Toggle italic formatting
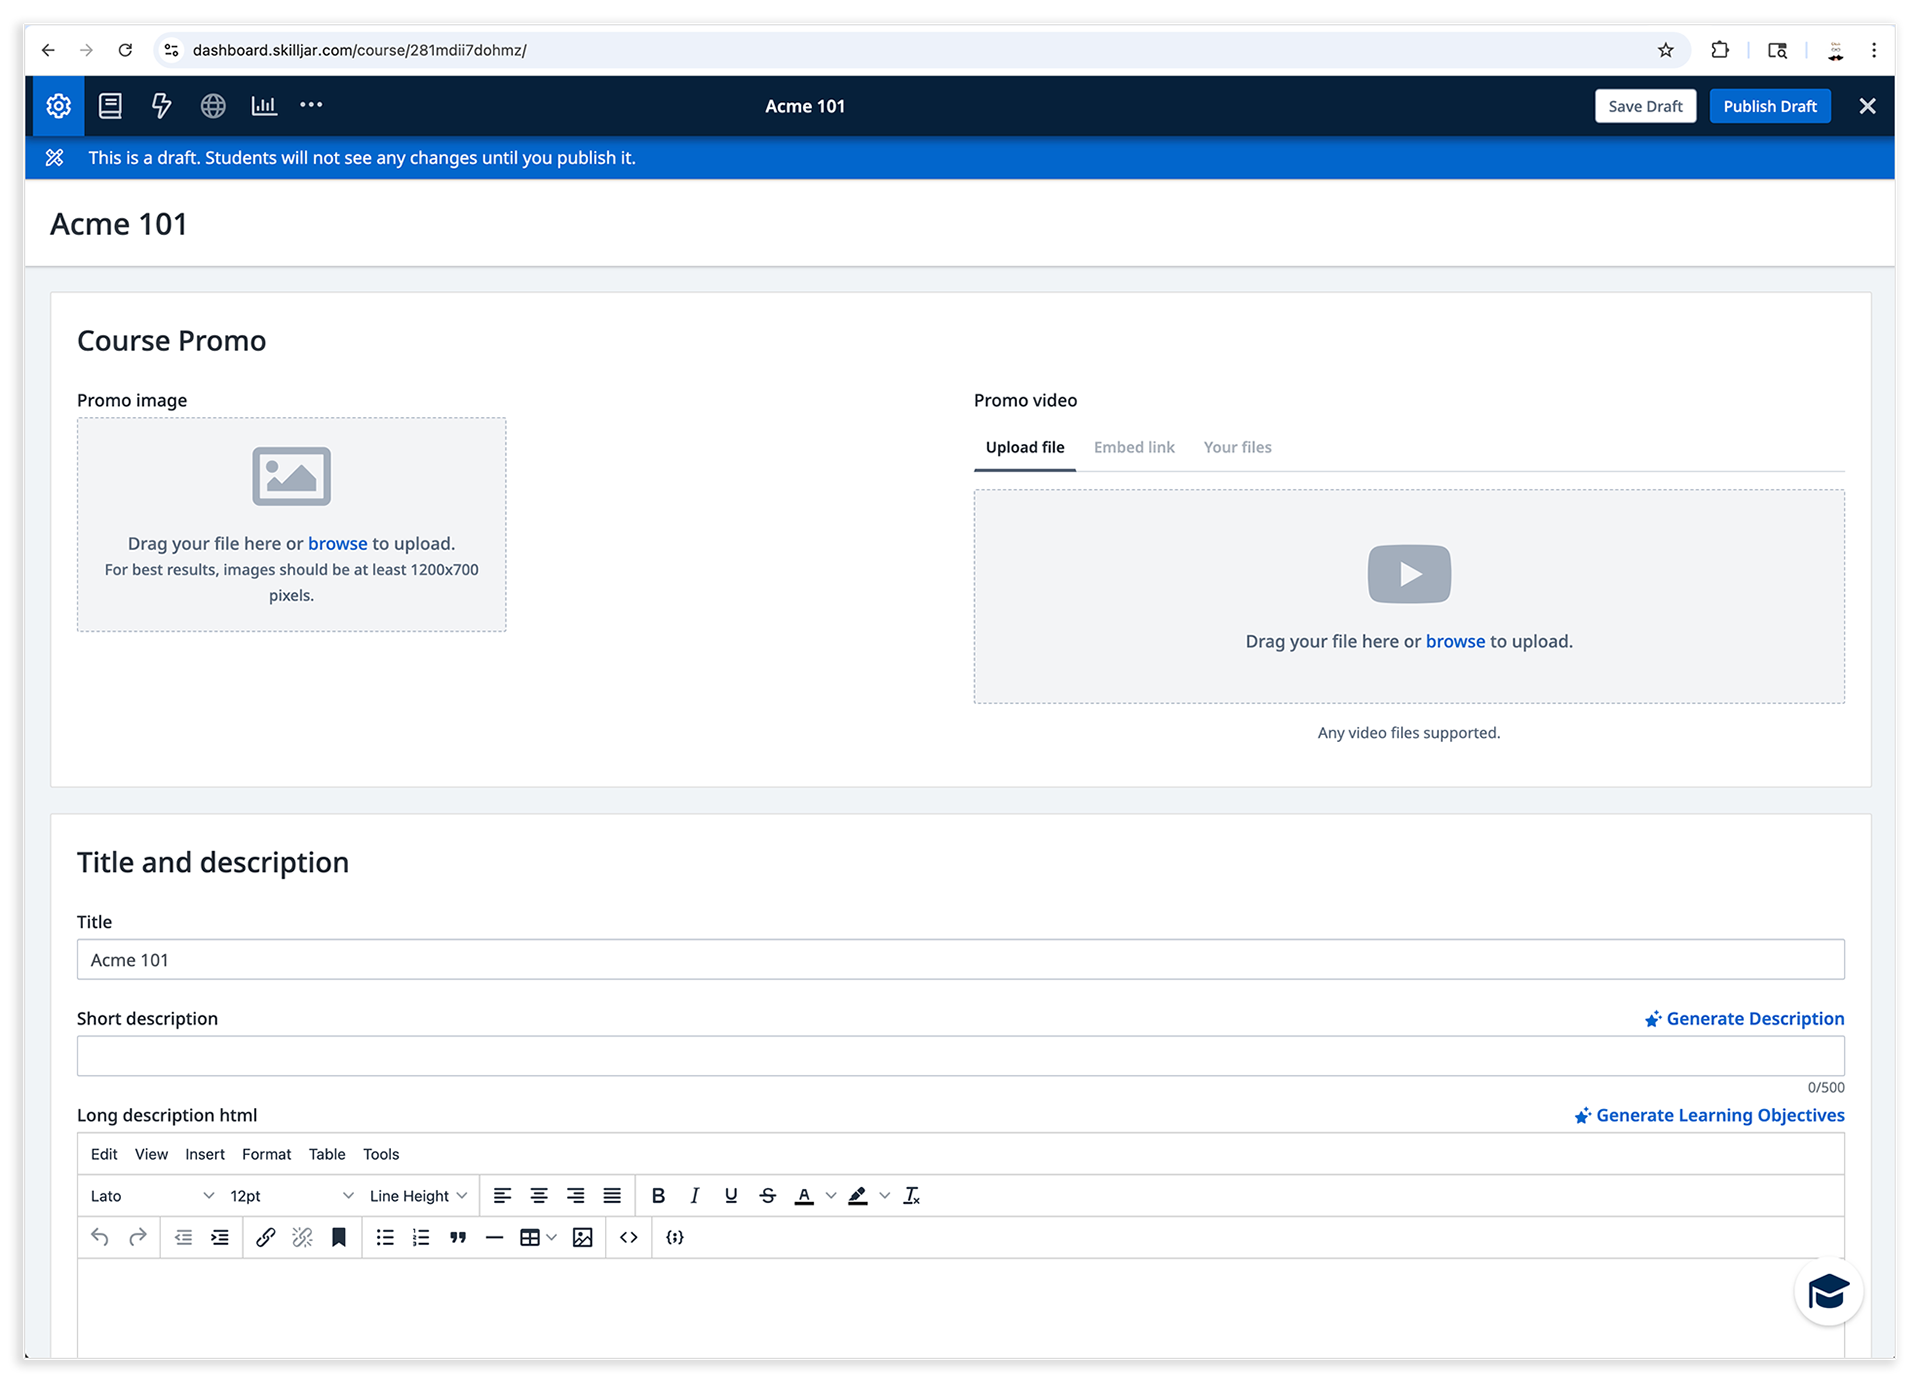The height and width of the screenshot is (1383, 1920). 695,1196
